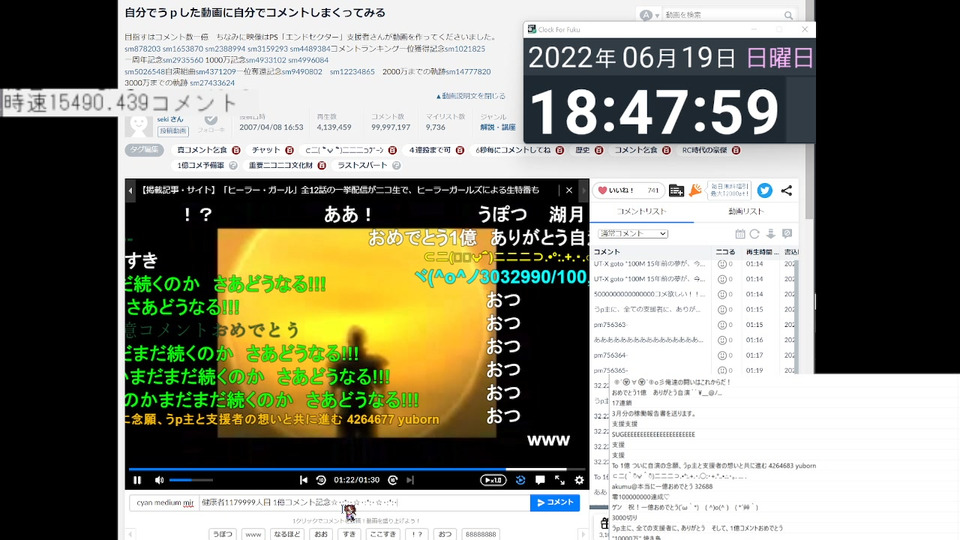Send the quick comment ここすき
960x540 pixels.
tap(383, 534)
